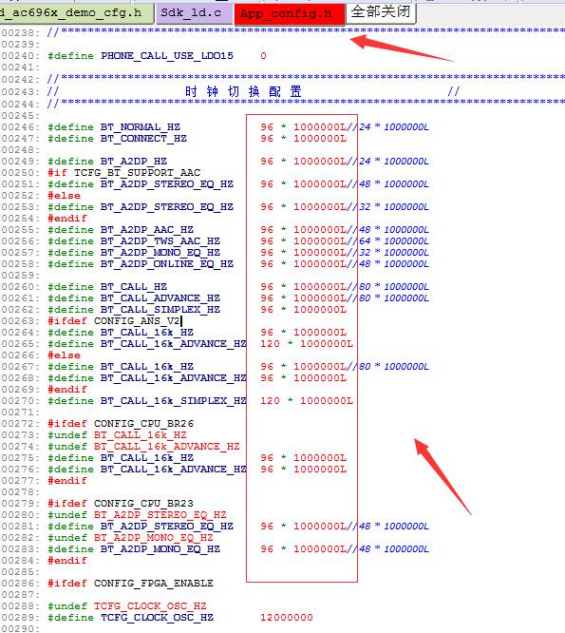Click BT_A2DP_AAC_HZ macro name
Viewport: 565px width, 633px height.
[x=147, y=230]
